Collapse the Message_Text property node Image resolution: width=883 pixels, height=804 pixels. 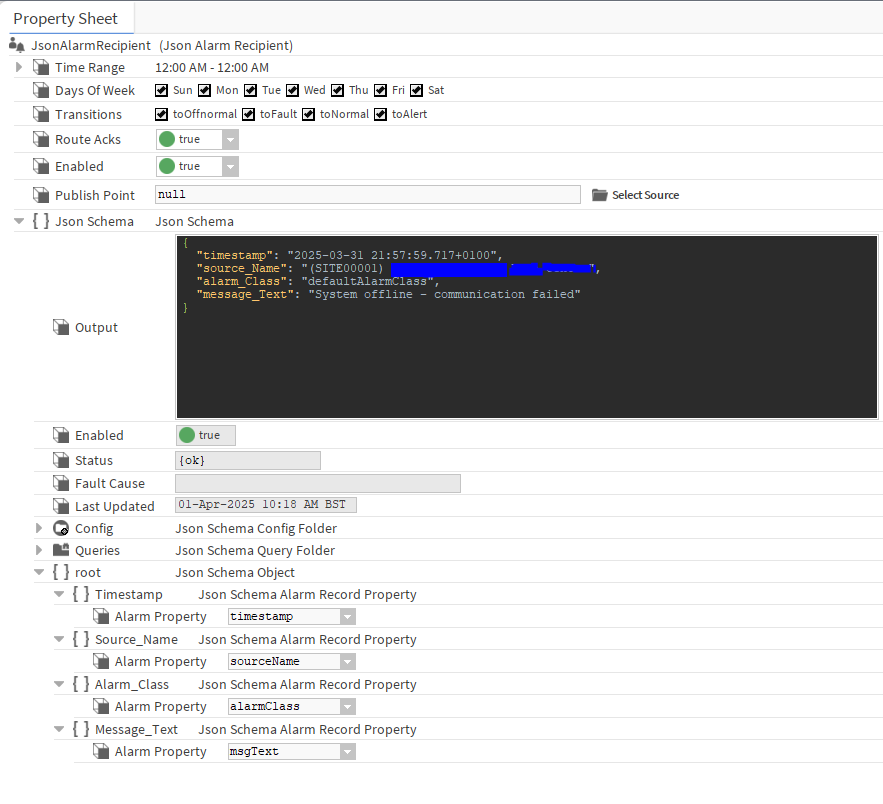59,729
